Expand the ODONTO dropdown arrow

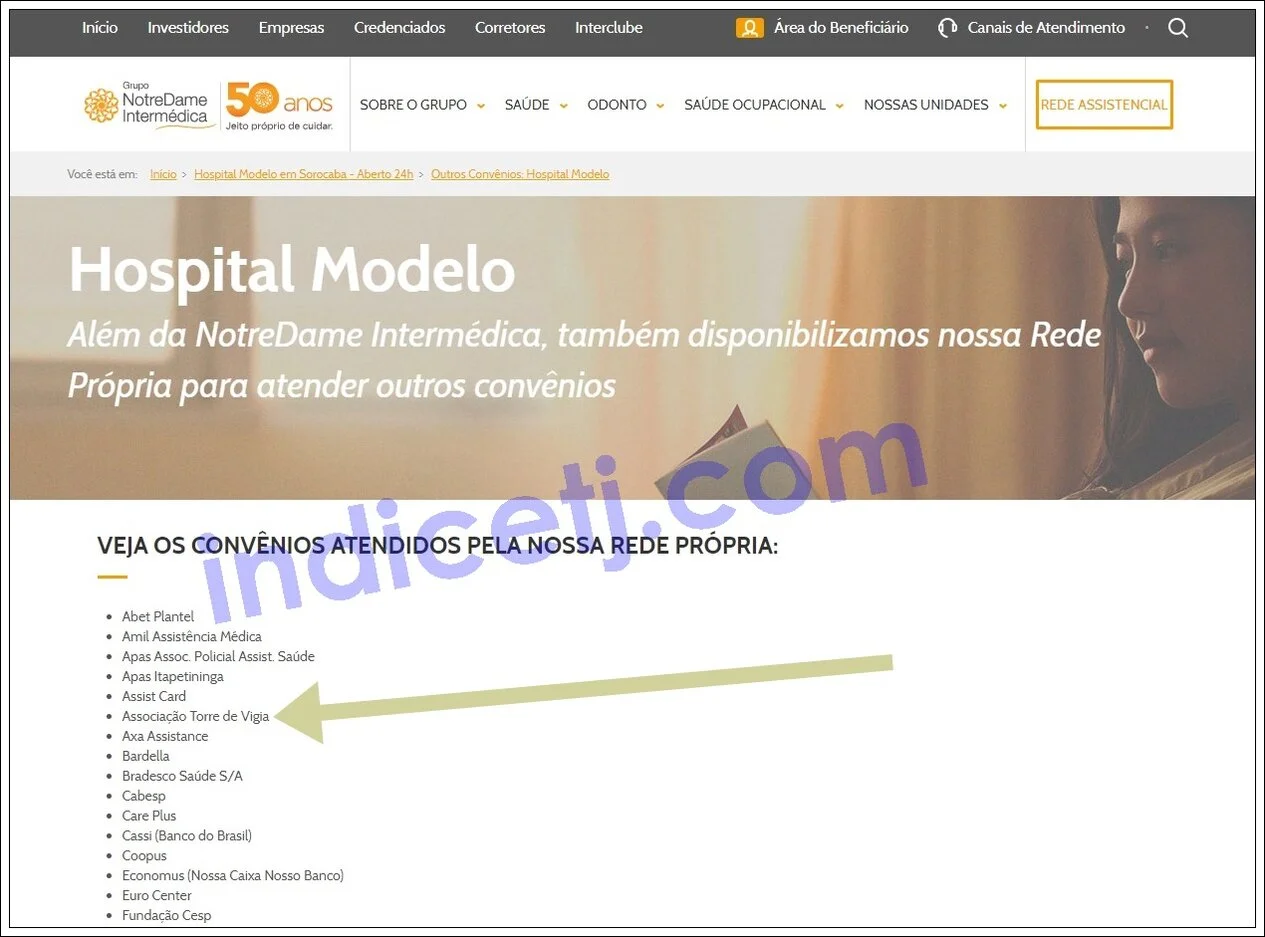[x=660, y=106]
